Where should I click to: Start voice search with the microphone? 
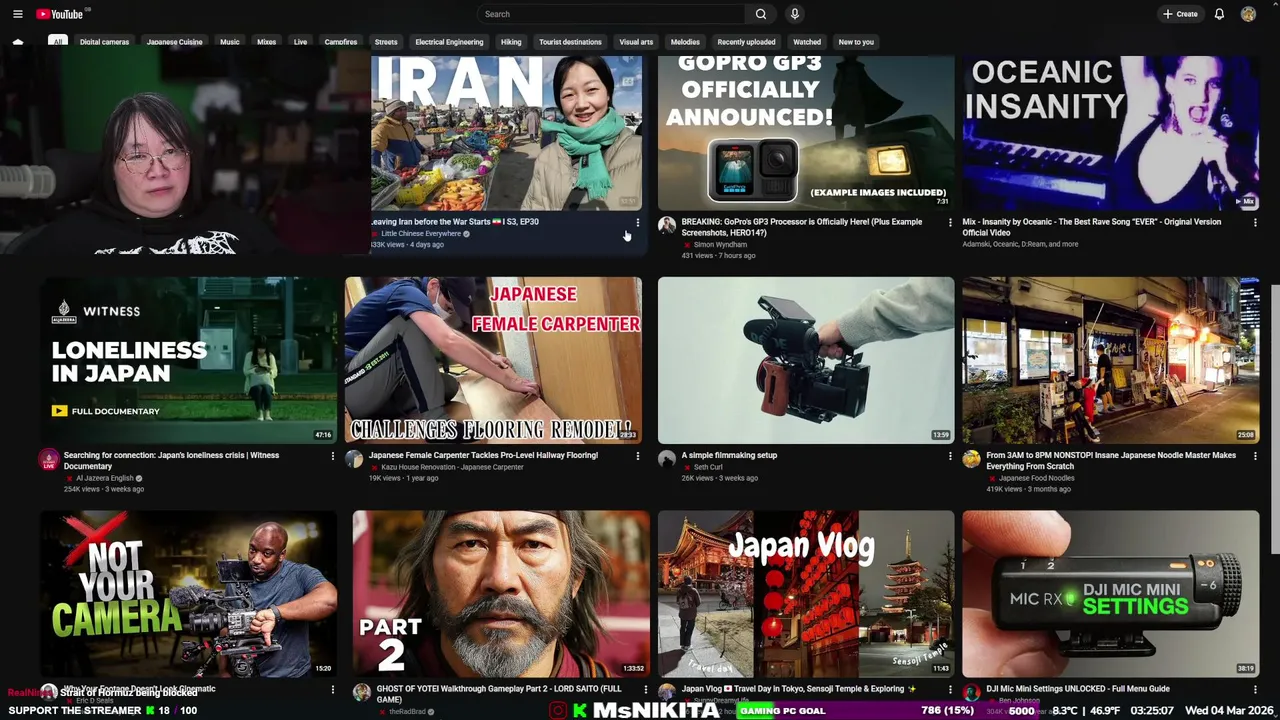click(x=794, y=14)
